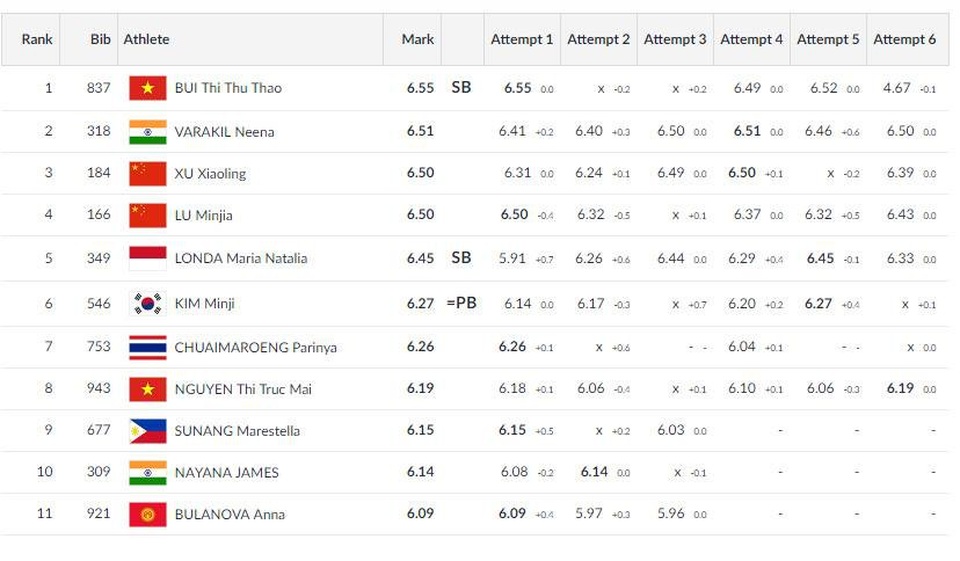Click KIM Minji's =PB label
The image size is (960, 561).
click(x=462, y=303)
